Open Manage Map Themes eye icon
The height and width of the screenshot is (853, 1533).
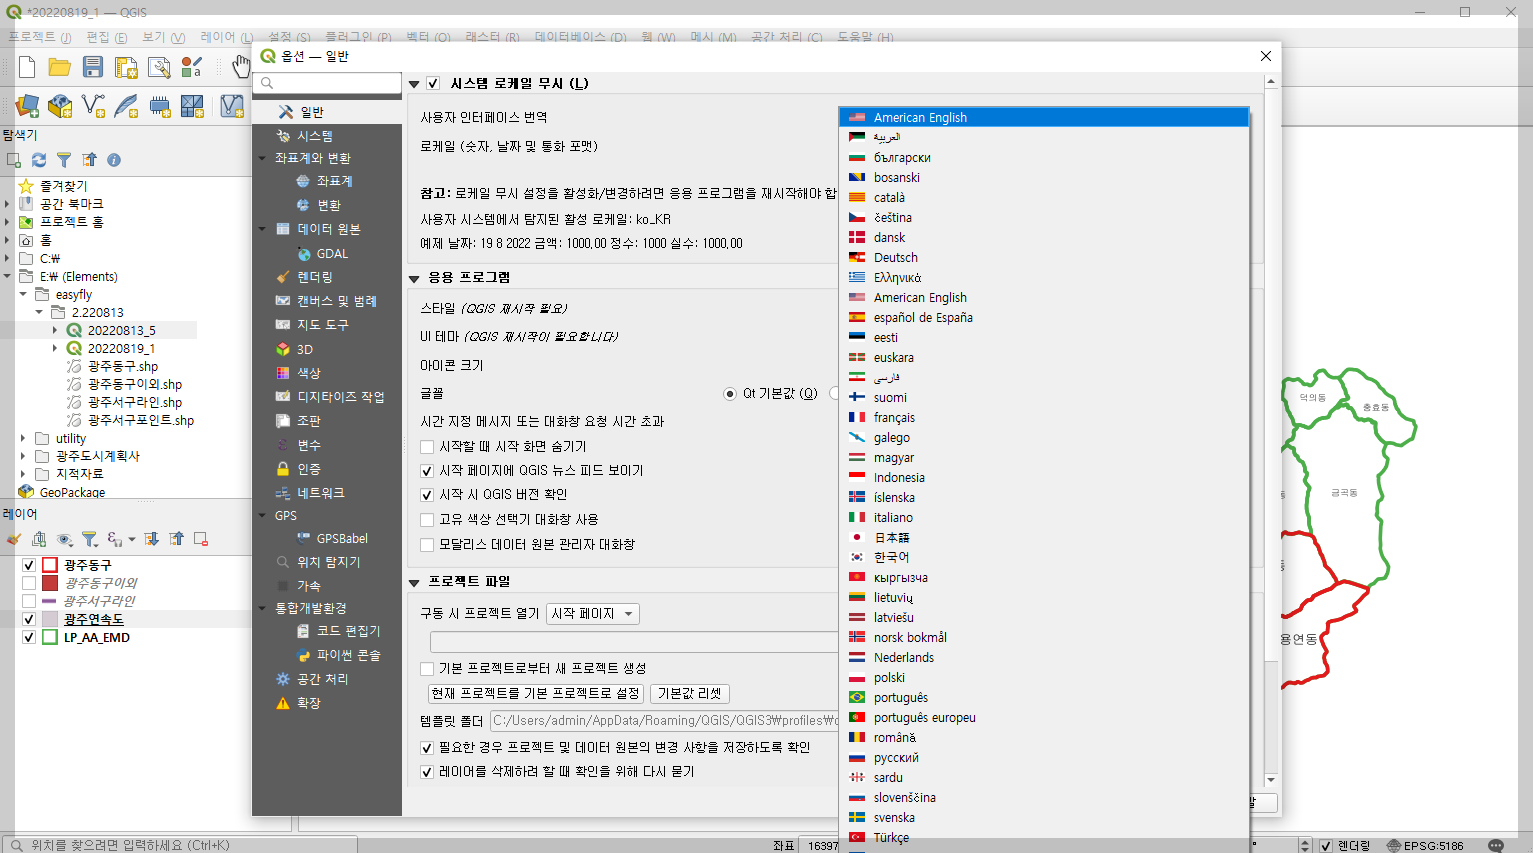coord(64,539)
